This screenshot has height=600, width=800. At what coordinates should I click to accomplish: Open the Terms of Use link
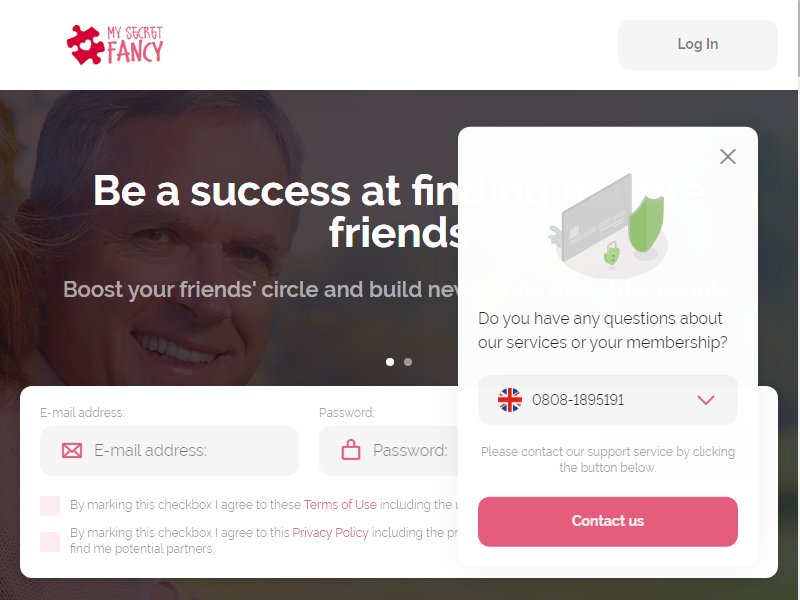pos(340,505)
